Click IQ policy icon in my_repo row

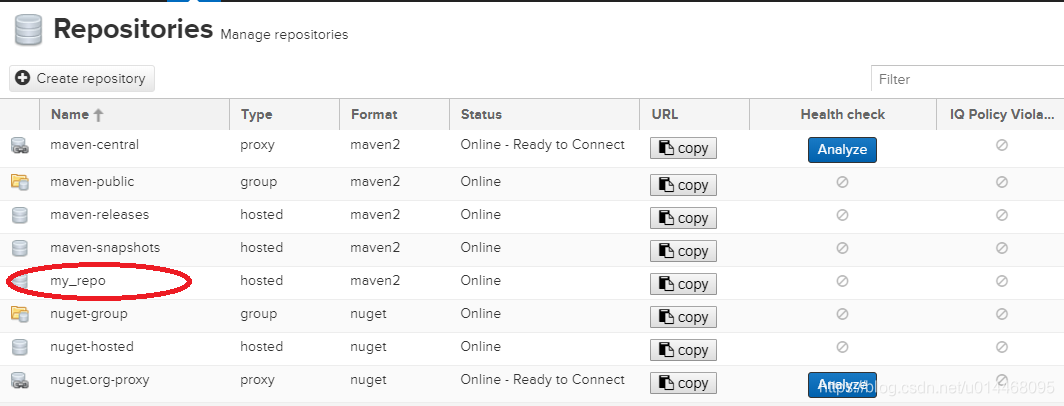1002,280
